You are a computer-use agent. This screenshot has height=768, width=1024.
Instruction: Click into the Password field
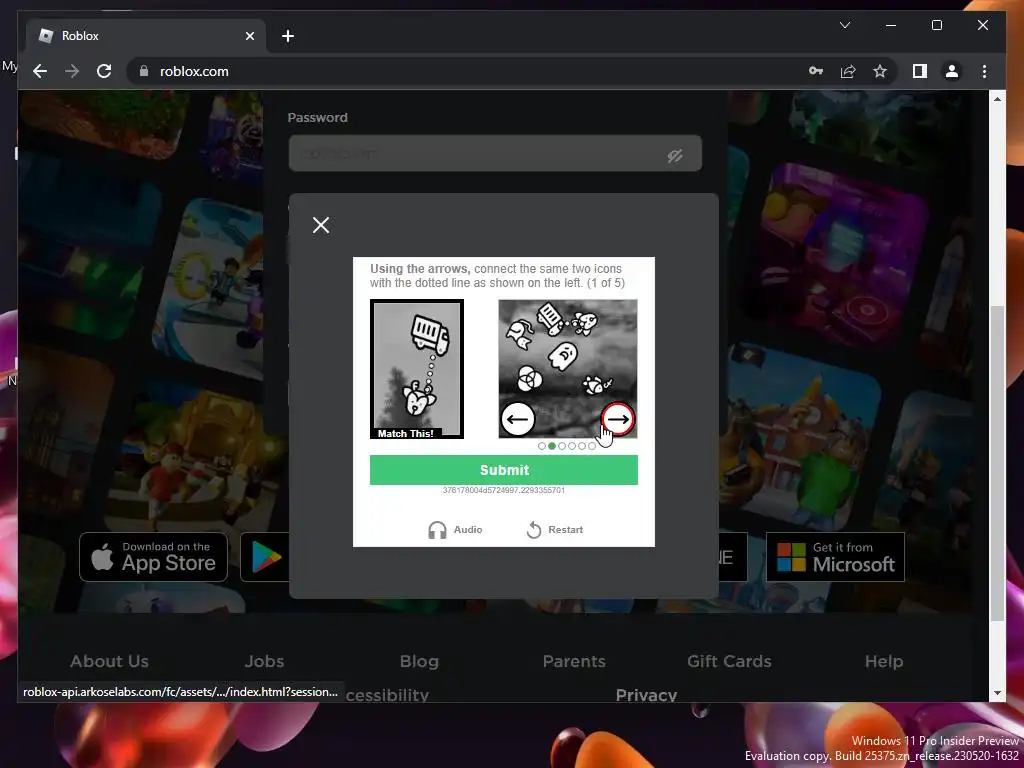pos(495,153)
